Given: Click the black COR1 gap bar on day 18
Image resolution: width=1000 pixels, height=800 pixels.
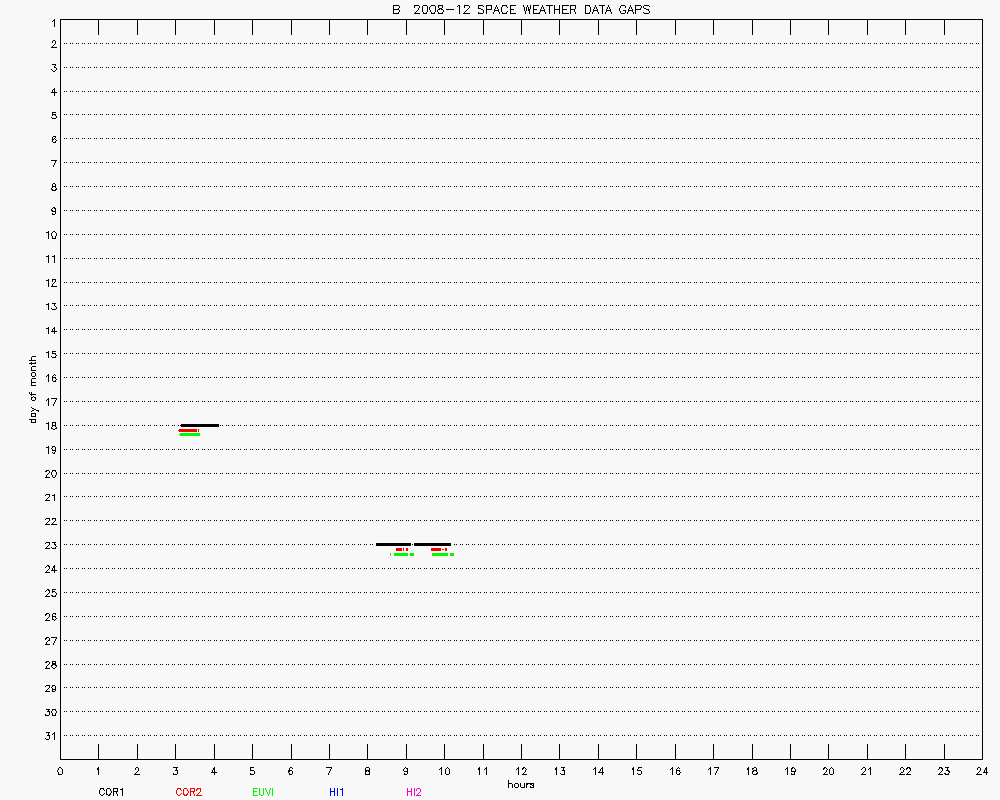Looking at the screenshot, I should (199, 425).
